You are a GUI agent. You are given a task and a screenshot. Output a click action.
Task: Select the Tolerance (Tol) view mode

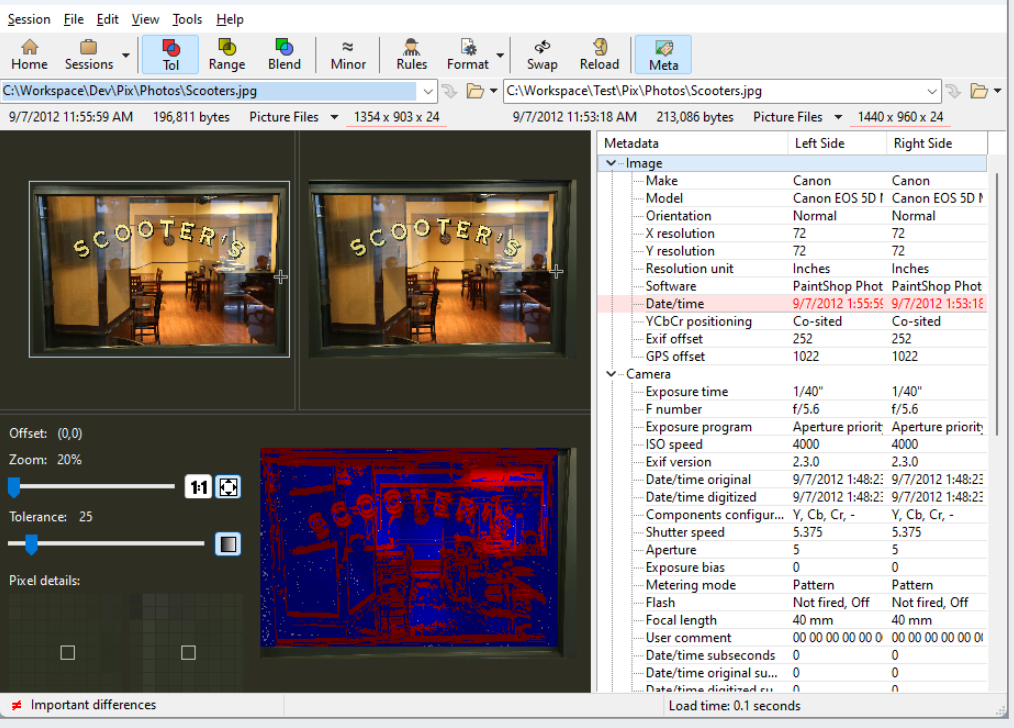[170, 55]
